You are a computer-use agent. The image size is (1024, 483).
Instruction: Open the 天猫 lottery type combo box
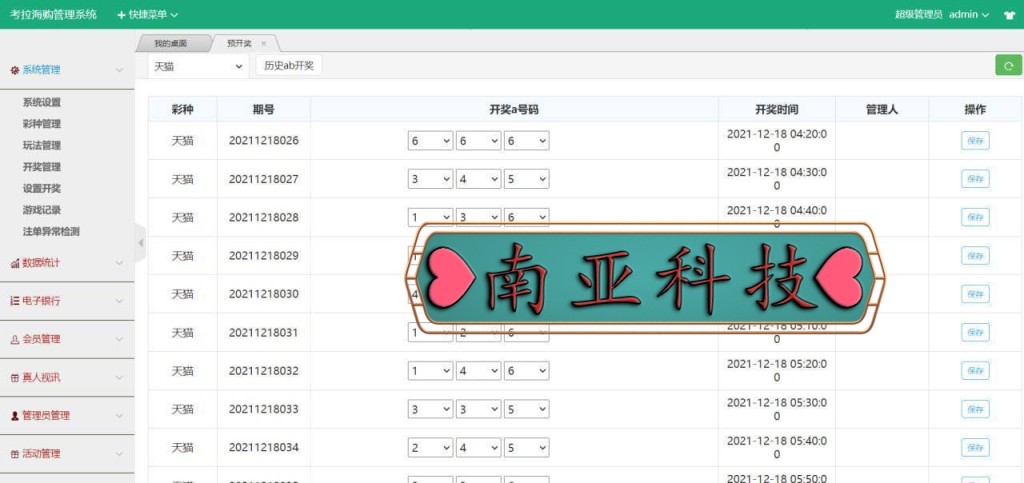click(x=198, y=66)
